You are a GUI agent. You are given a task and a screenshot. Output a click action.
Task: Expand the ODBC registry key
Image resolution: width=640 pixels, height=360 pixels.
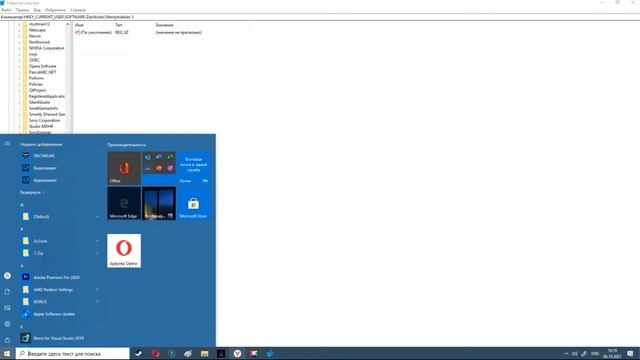pos(19,60)
